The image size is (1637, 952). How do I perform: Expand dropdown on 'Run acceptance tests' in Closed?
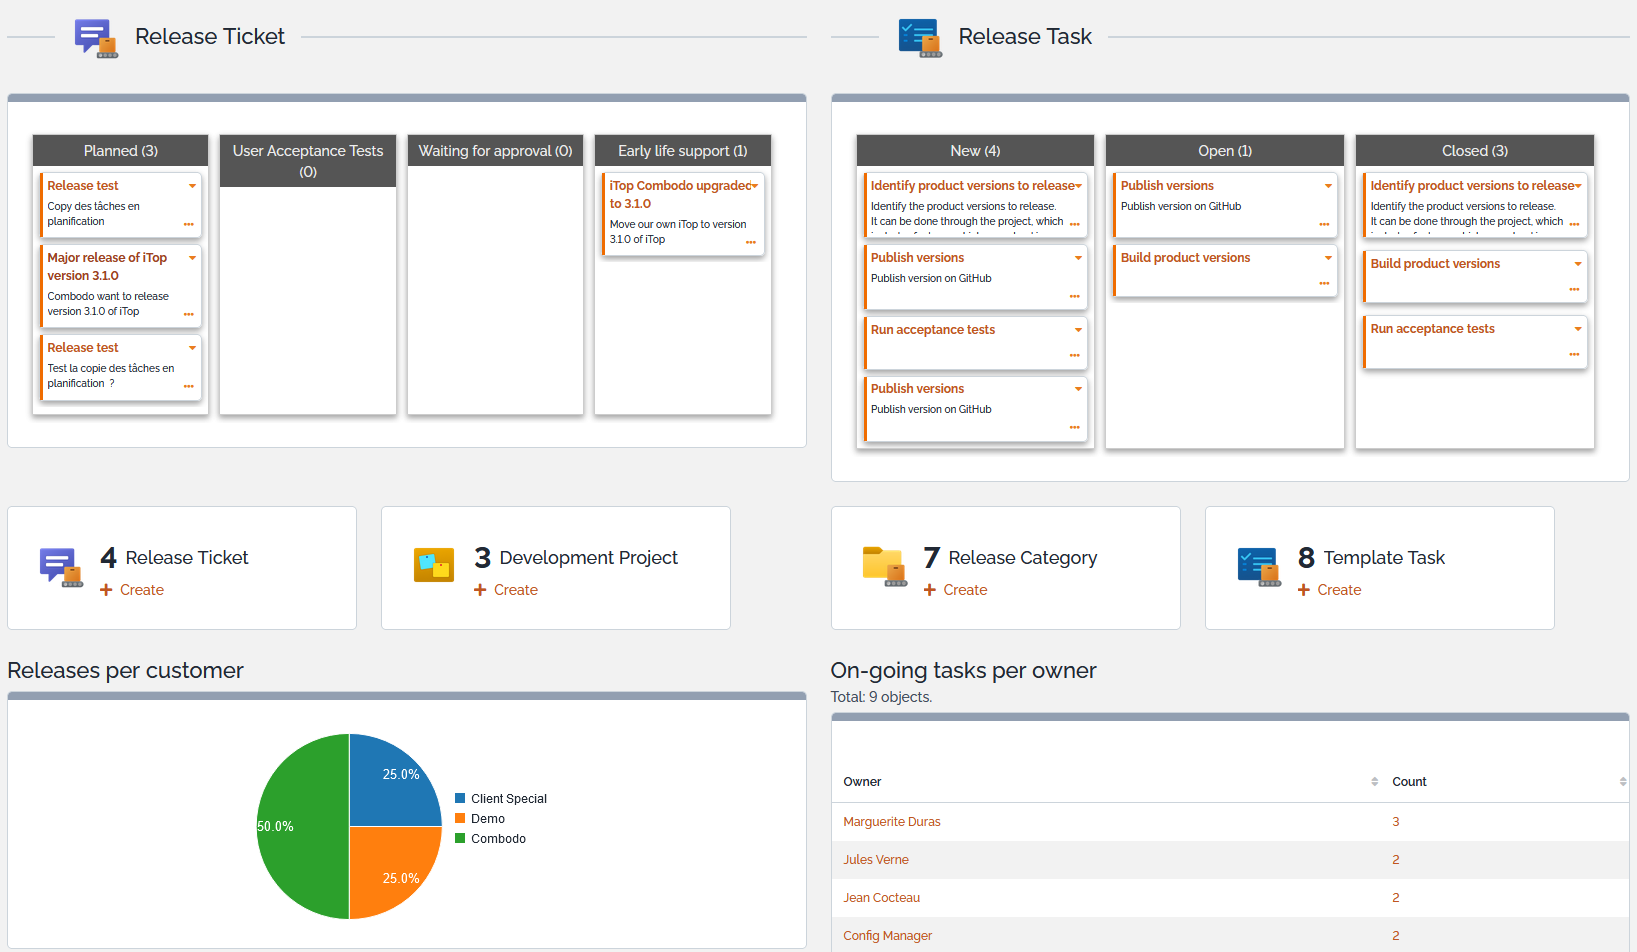(1578, 328)
